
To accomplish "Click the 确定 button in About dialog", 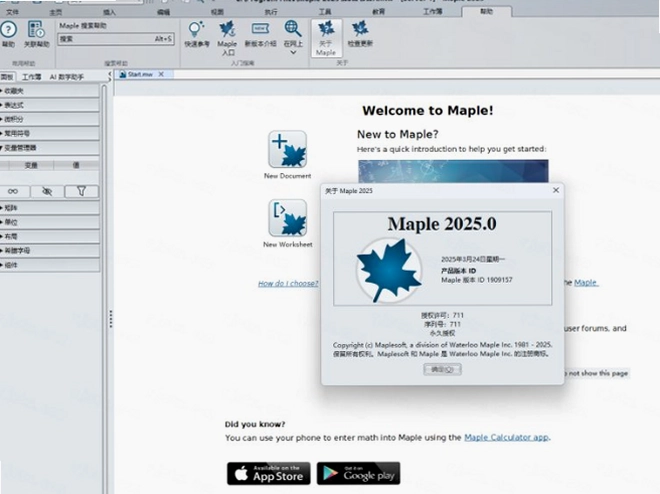I will coord(442,369).
